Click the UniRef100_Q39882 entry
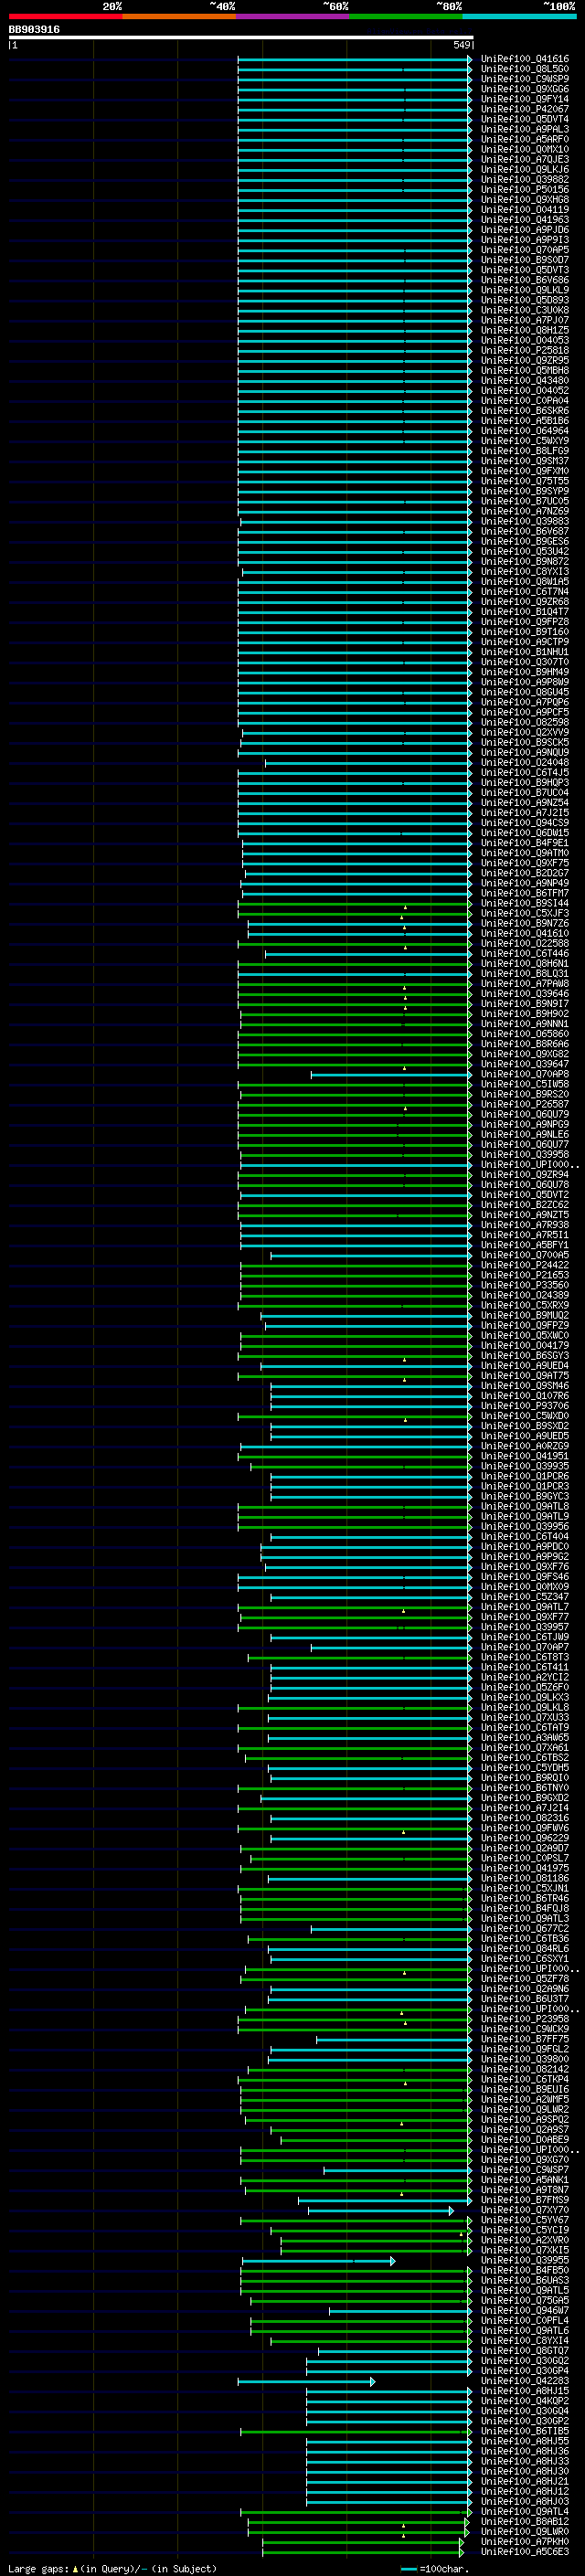The width and height of the screenshot is (585, 2576). pos(524,179)
